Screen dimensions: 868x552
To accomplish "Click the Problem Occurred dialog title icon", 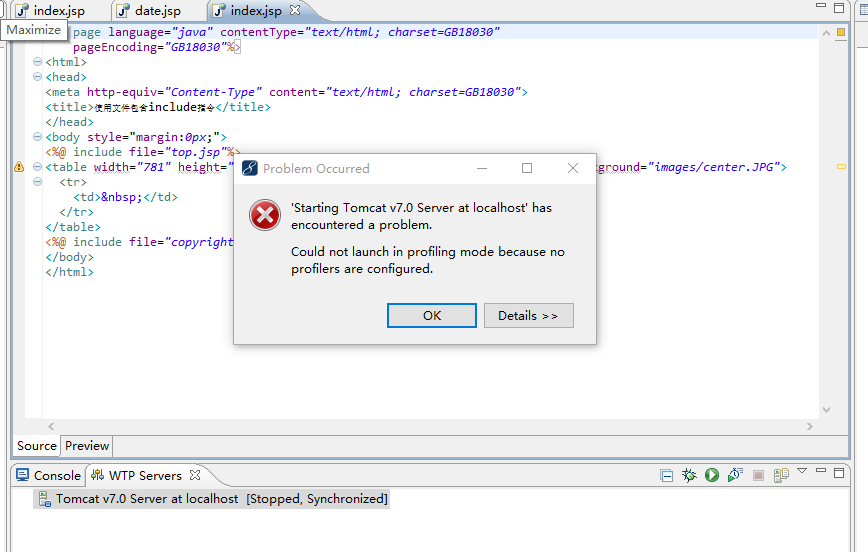I will click(250, 168).
